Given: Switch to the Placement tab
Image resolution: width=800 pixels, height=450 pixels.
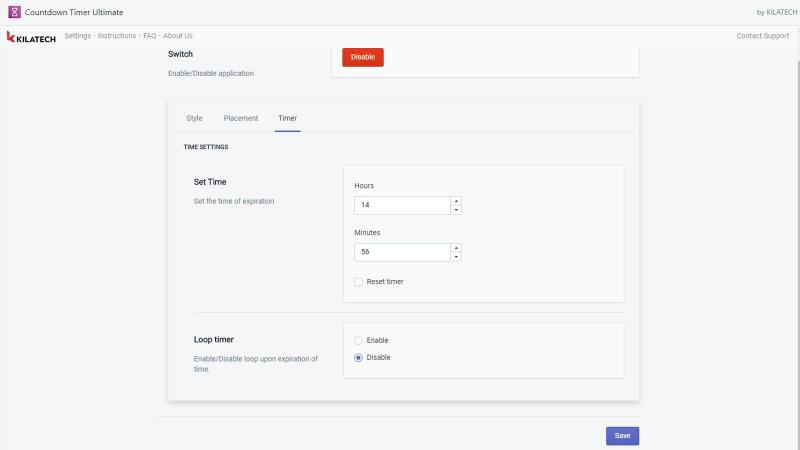Looking at the screenshot, I should click(241, 118).
